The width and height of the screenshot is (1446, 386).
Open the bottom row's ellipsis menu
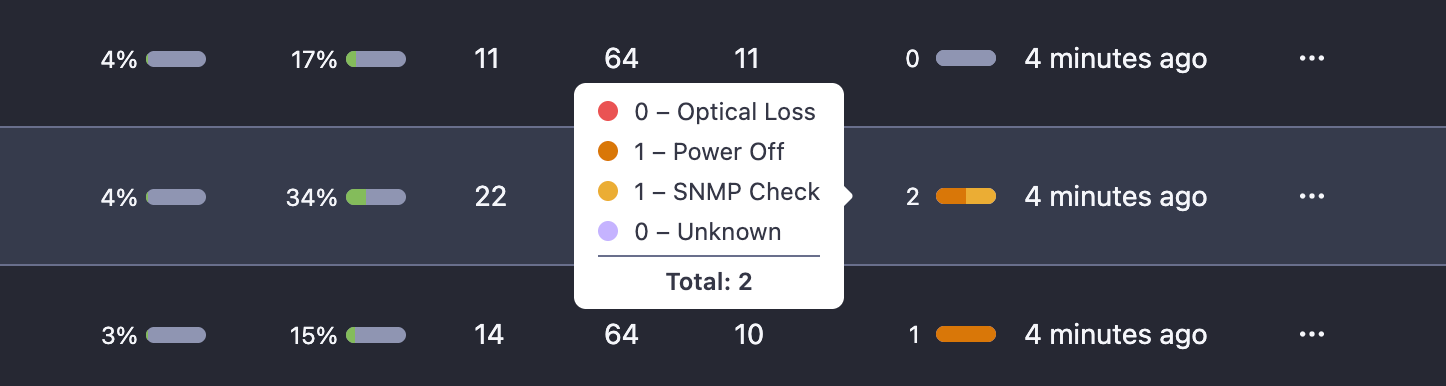pos(1311,335)
